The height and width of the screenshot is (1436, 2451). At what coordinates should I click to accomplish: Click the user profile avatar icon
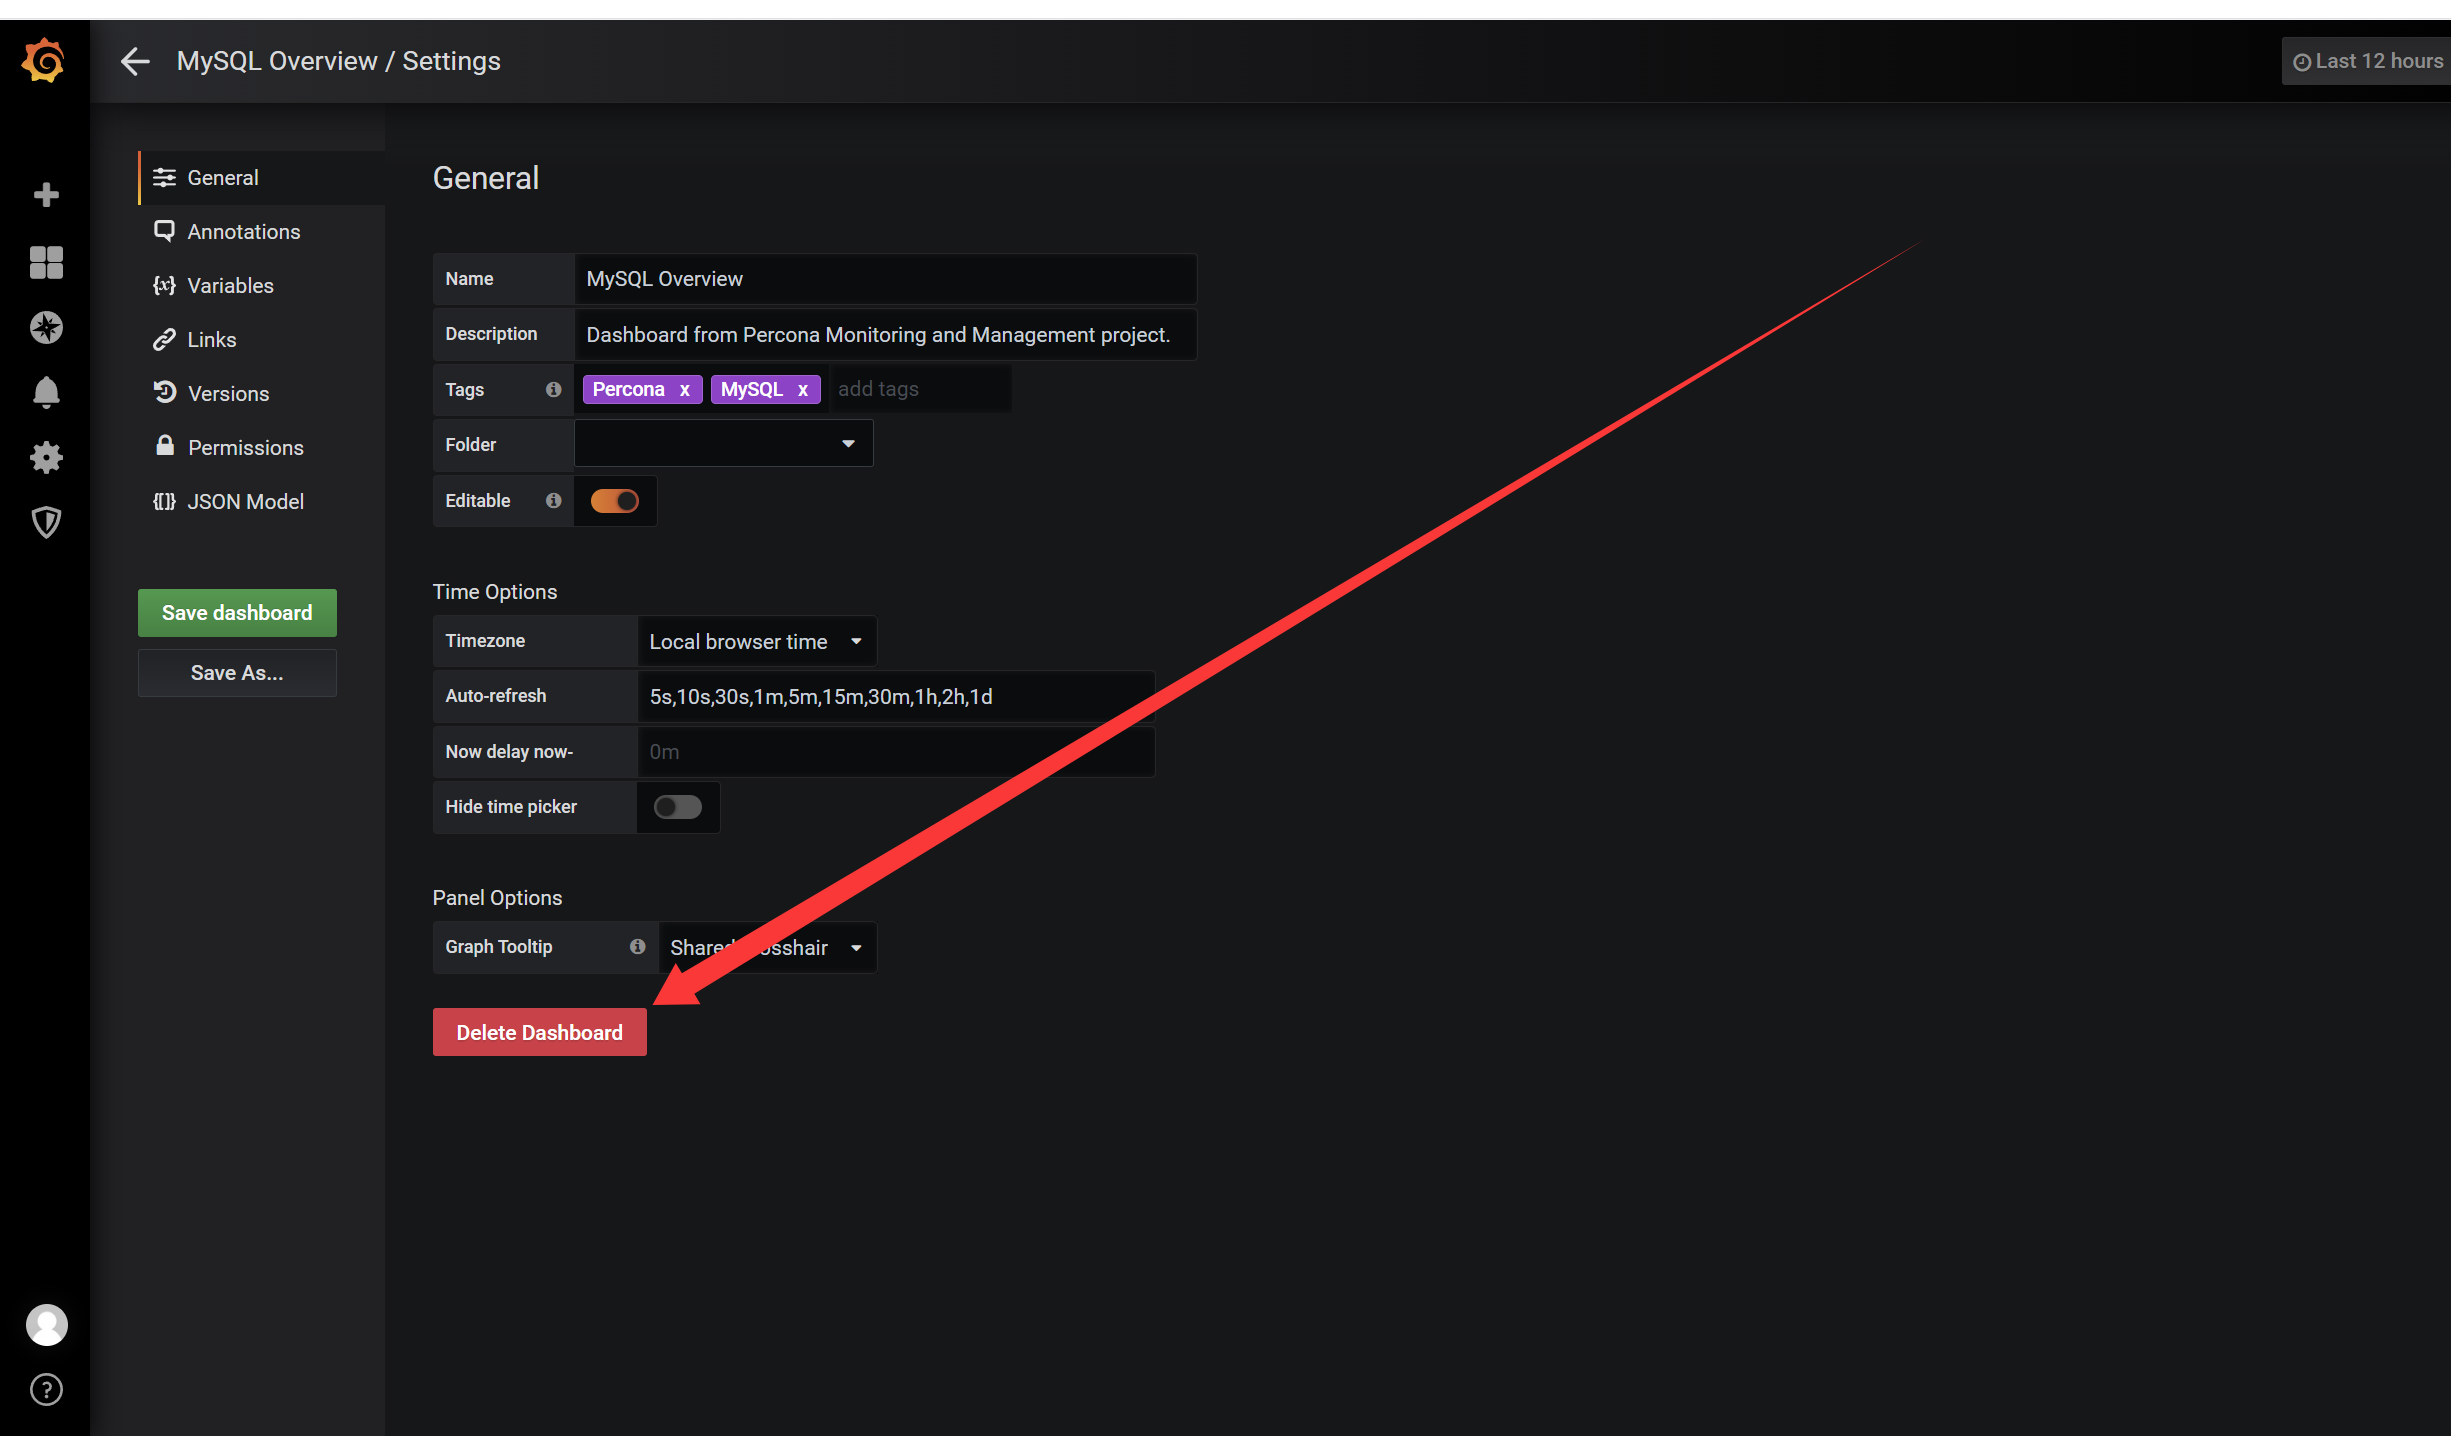click(46, 1325)
